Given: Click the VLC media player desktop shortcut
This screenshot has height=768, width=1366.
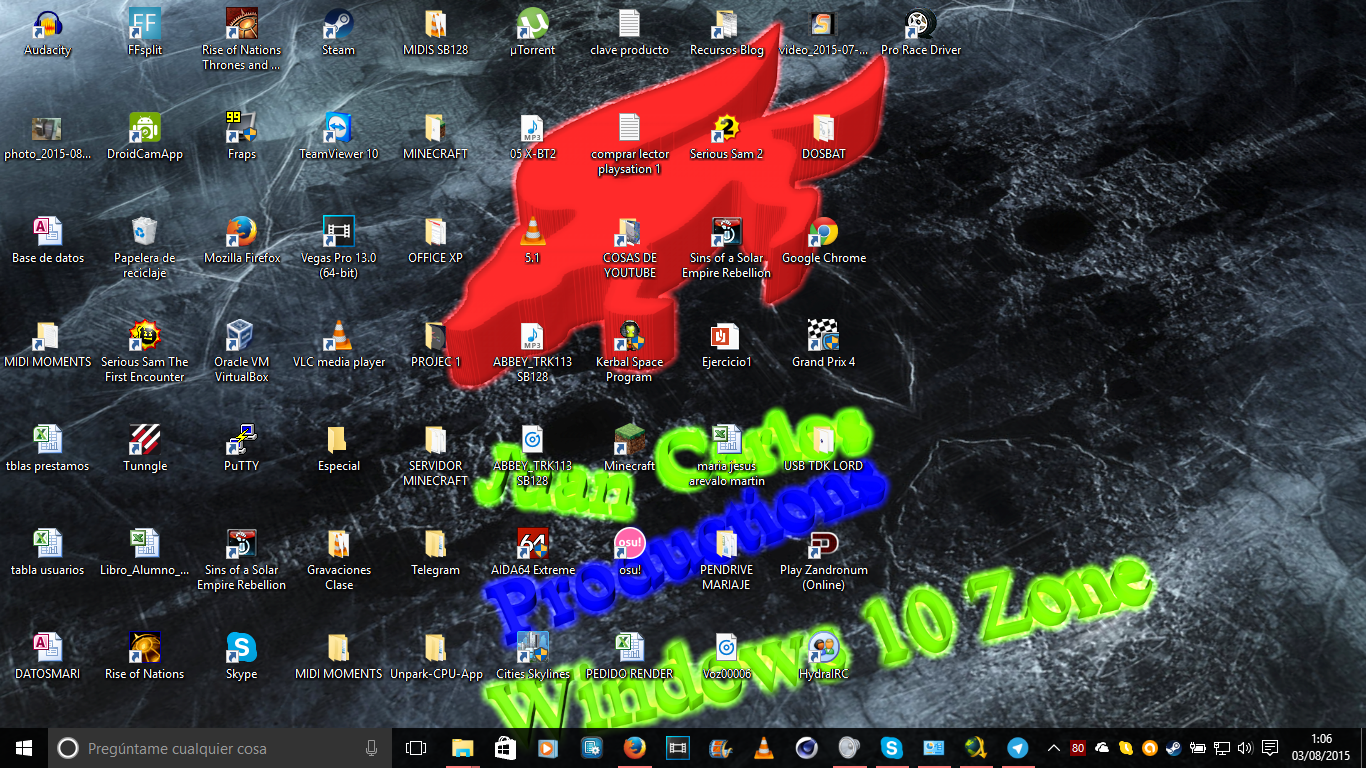Looking at the screenshot, I should click(x=338, y=344).
